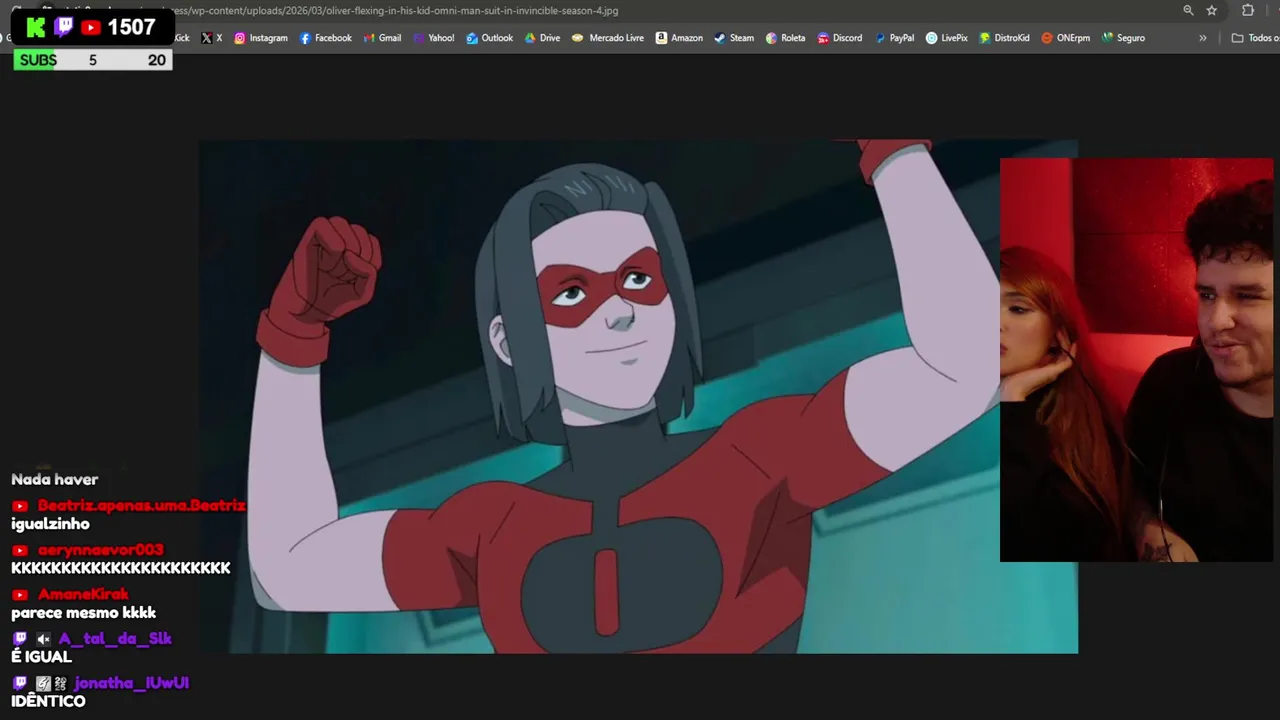Click the Oliver flexing cartoon image
1280x720 pixels.
(638, 397)
